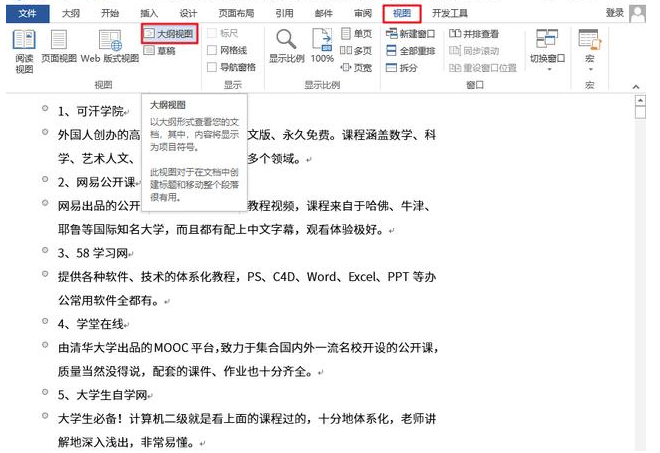Viewport: 660px width, 453px height.
Task: Click line 解地深入浅出，非常易懂。
Action: click(x=127, y=442)
